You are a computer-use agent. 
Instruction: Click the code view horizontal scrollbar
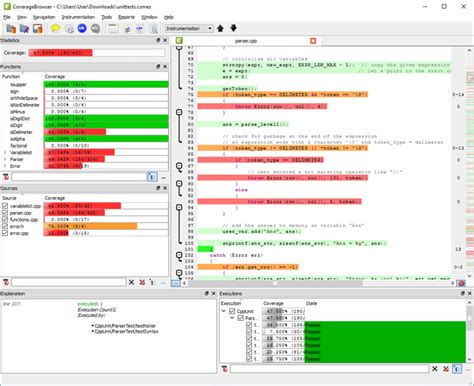tap(275, 283)
